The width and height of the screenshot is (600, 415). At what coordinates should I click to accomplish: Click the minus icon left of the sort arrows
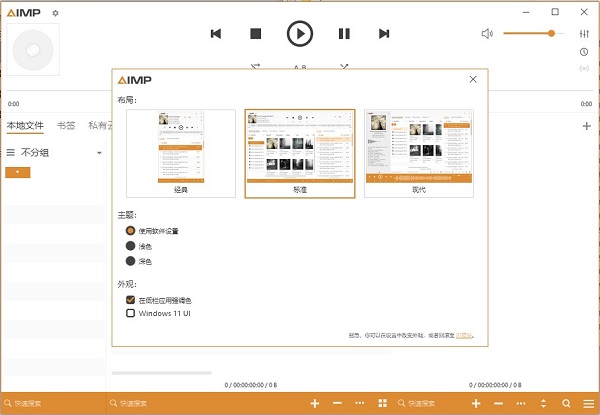click(499, 404)
